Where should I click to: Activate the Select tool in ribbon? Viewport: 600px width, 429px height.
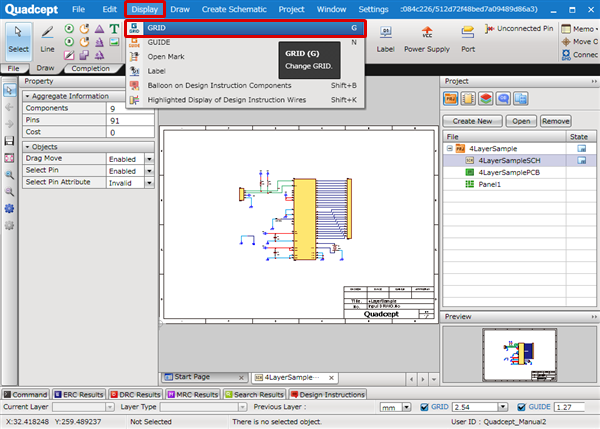(x=18, y=40)
